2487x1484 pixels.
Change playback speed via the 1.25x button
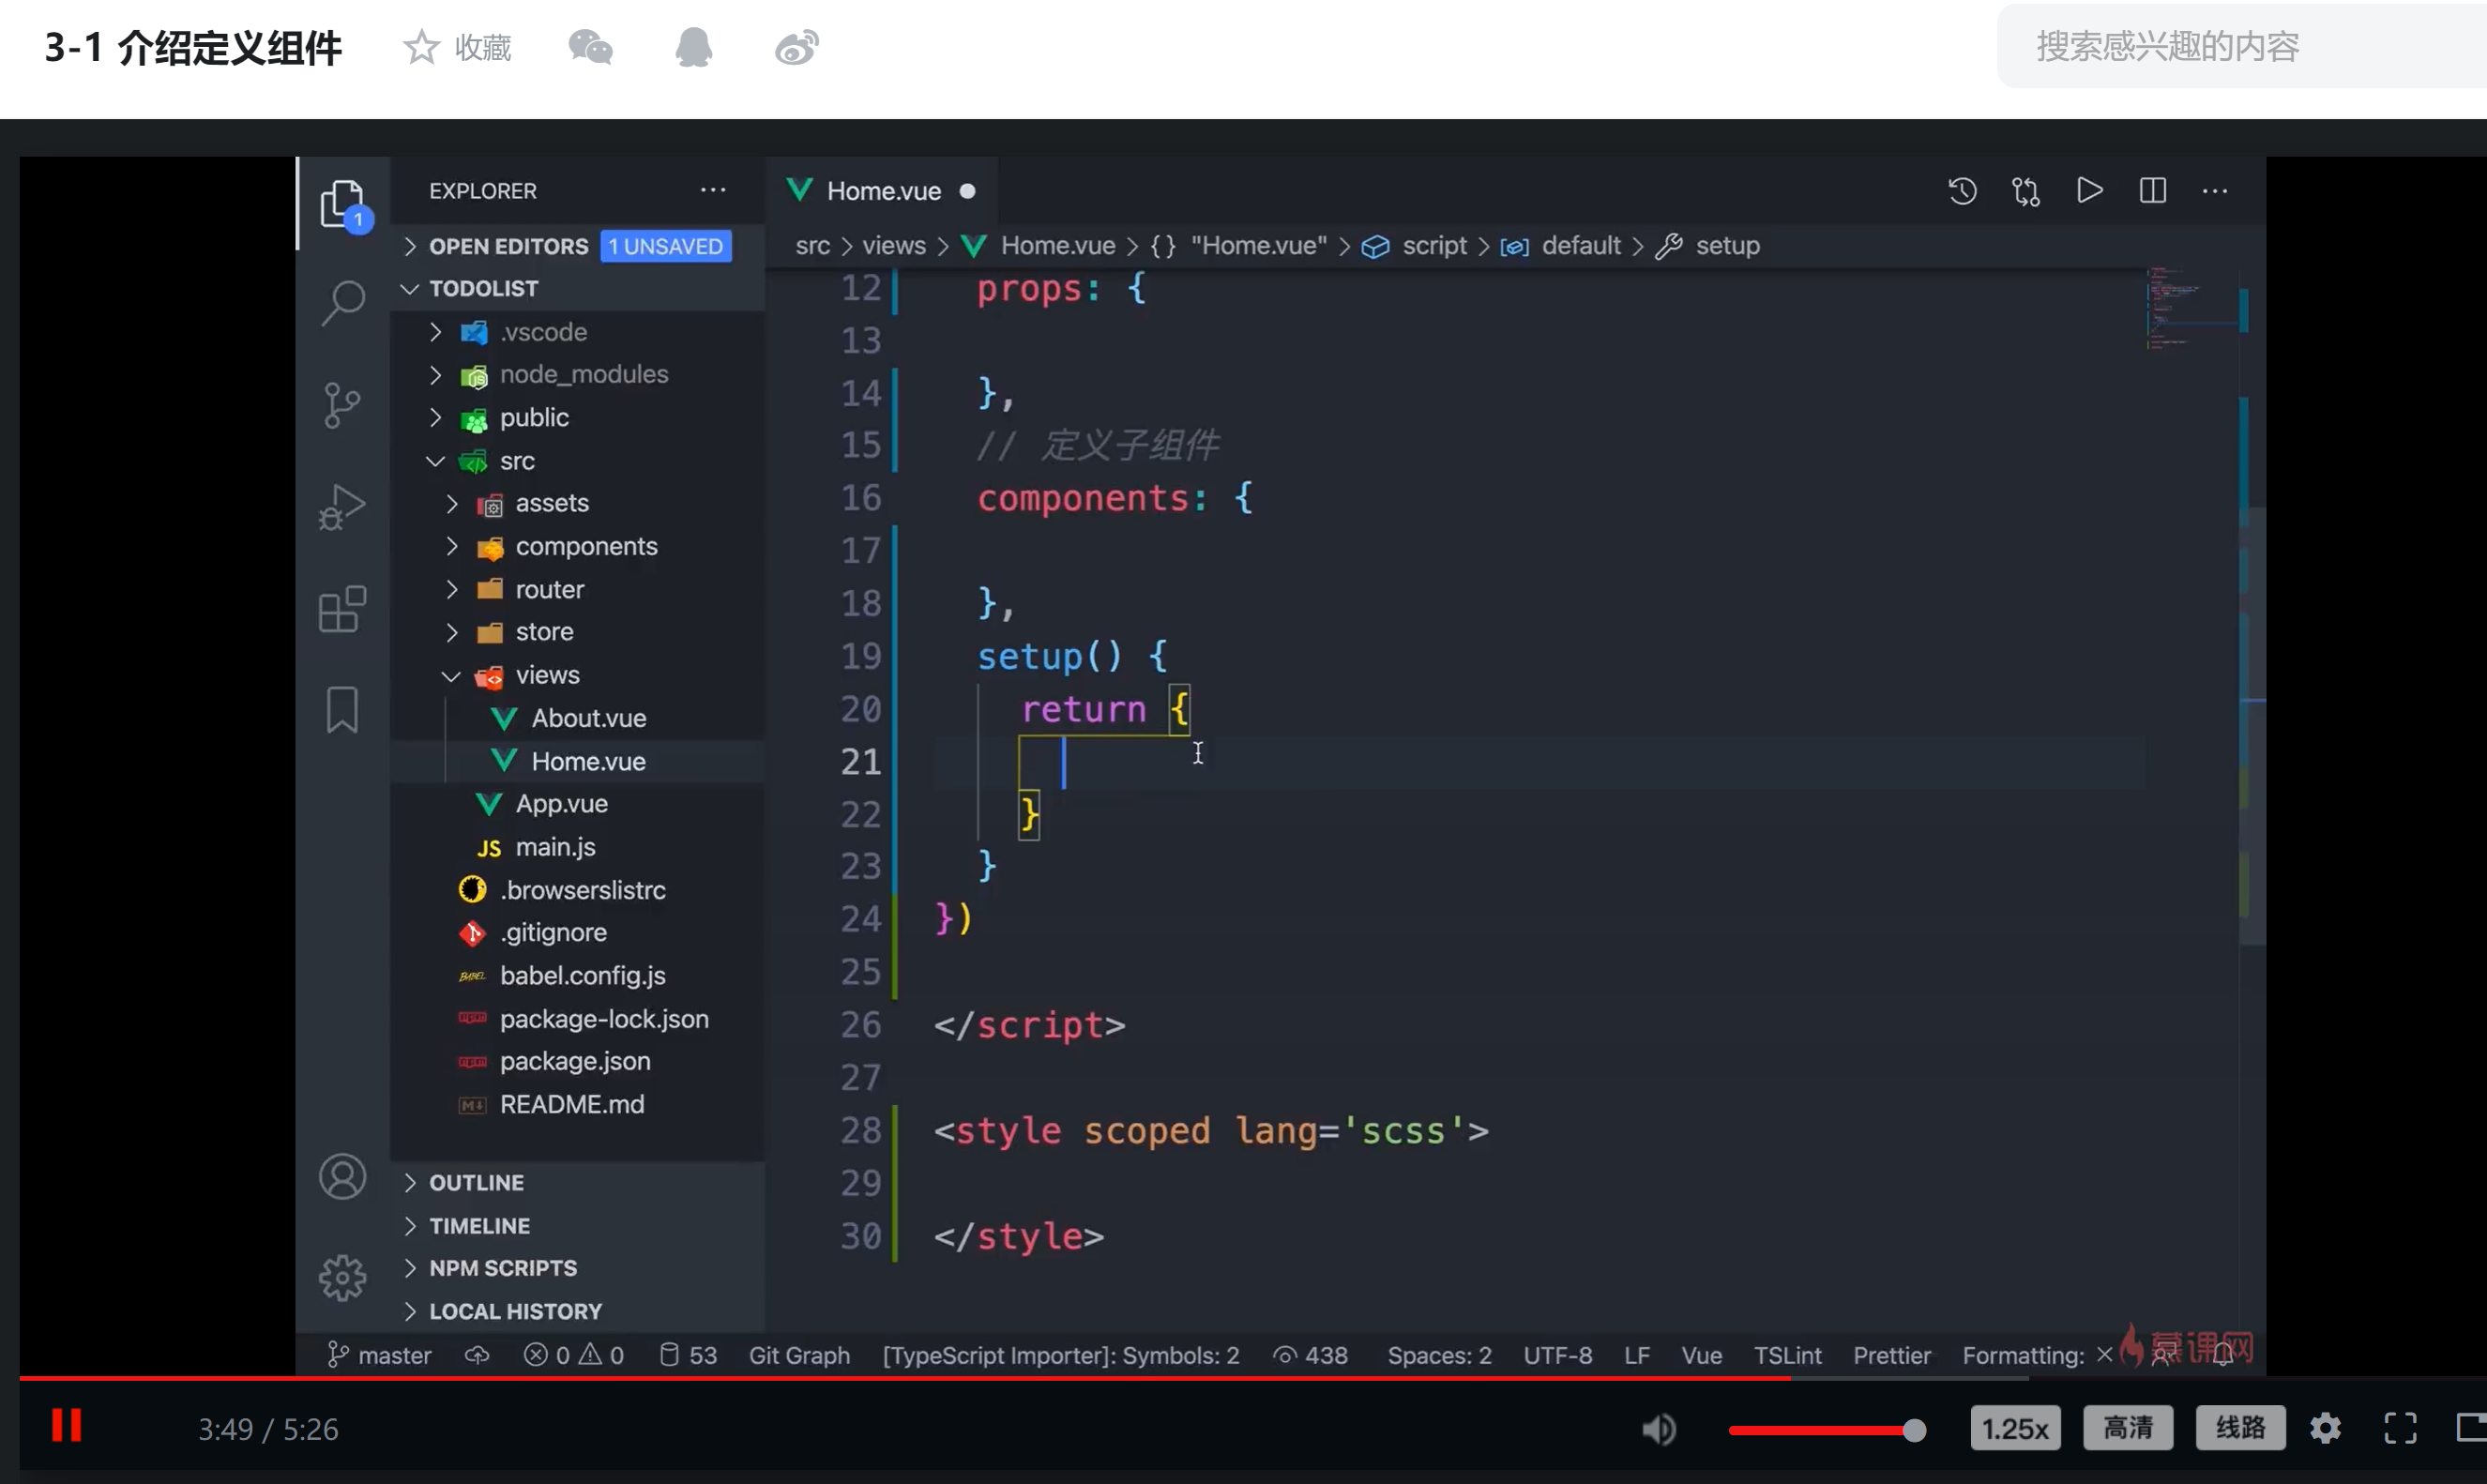click(2014, 1428)
